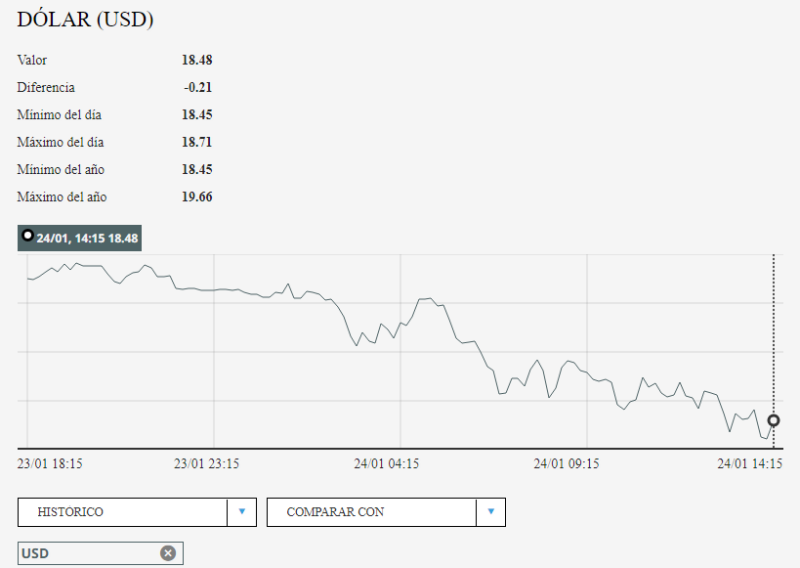Click the Máximo del día value 18.71

click(197, 142)
